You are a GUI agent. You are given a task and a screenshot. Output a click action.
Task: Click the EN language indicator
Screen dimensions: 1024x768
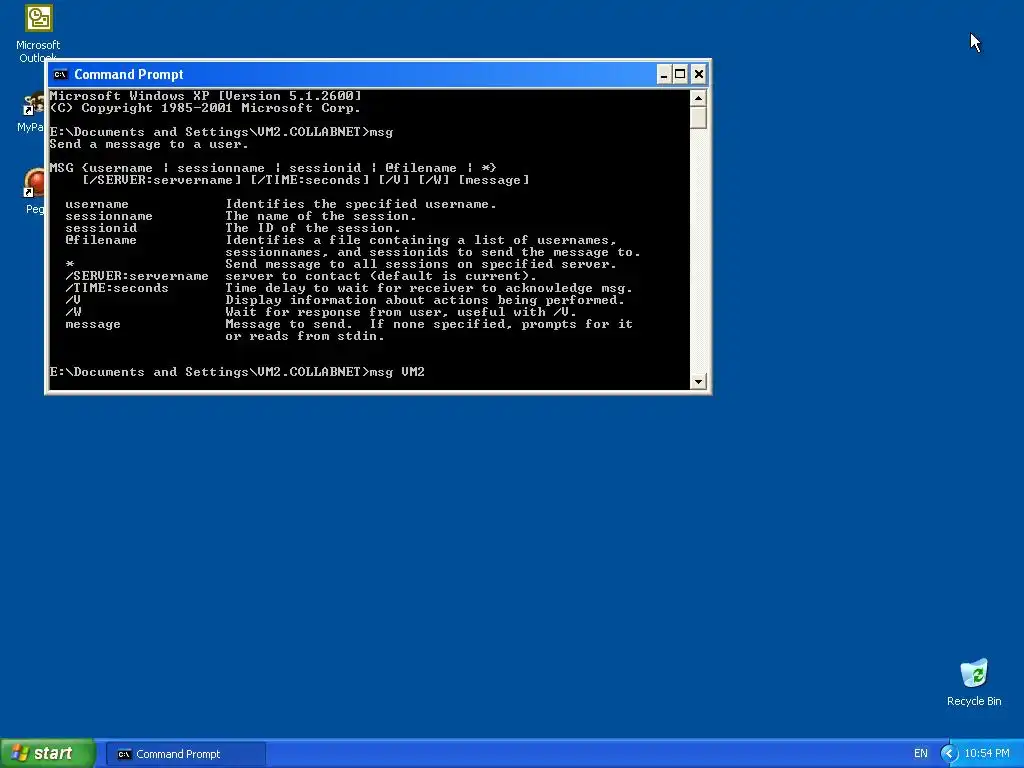(x=921, y=754)
